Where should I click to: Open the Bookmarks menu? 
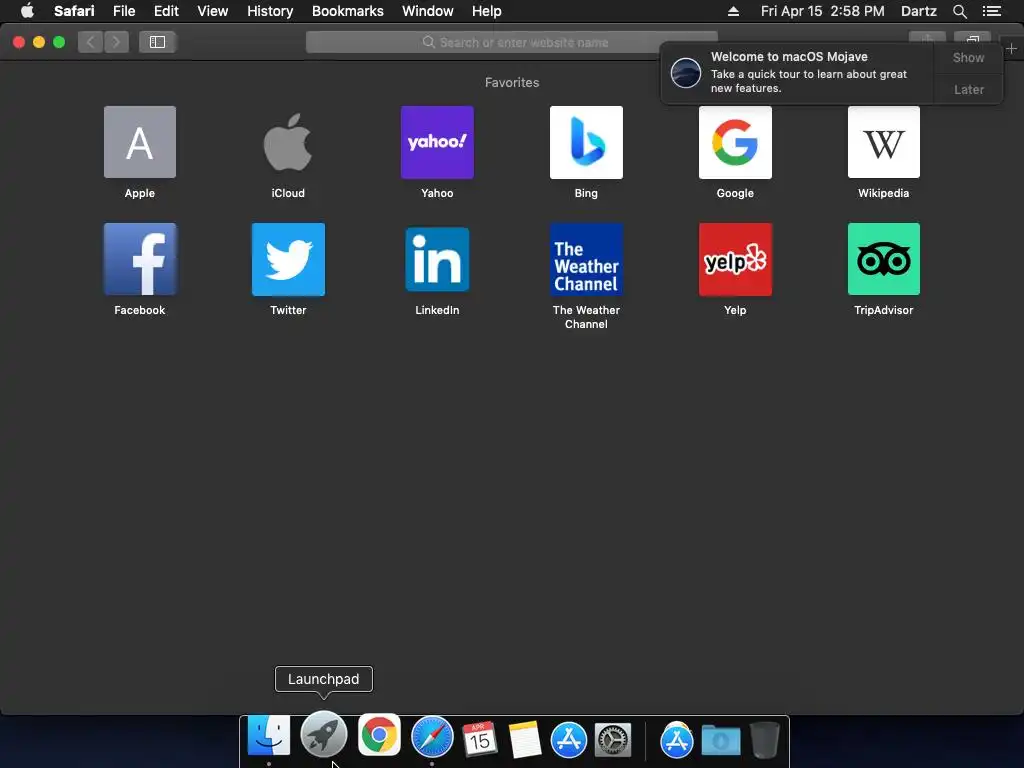pyautogui.click(x=347, y=11)
